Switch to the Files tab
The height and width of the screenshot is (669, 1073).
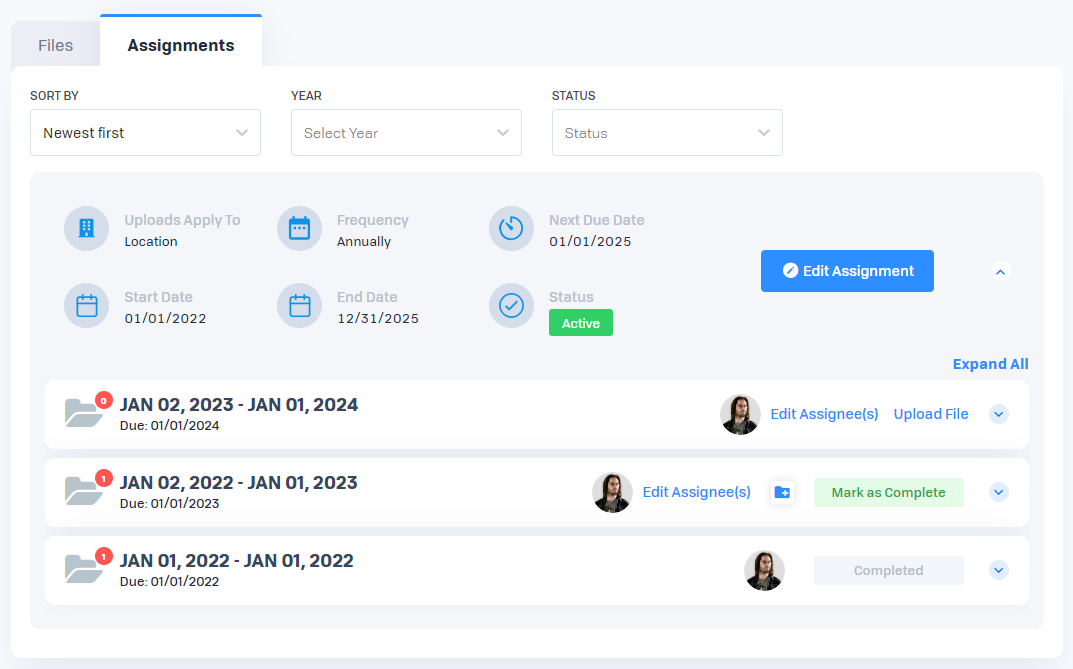coord(55,46)
